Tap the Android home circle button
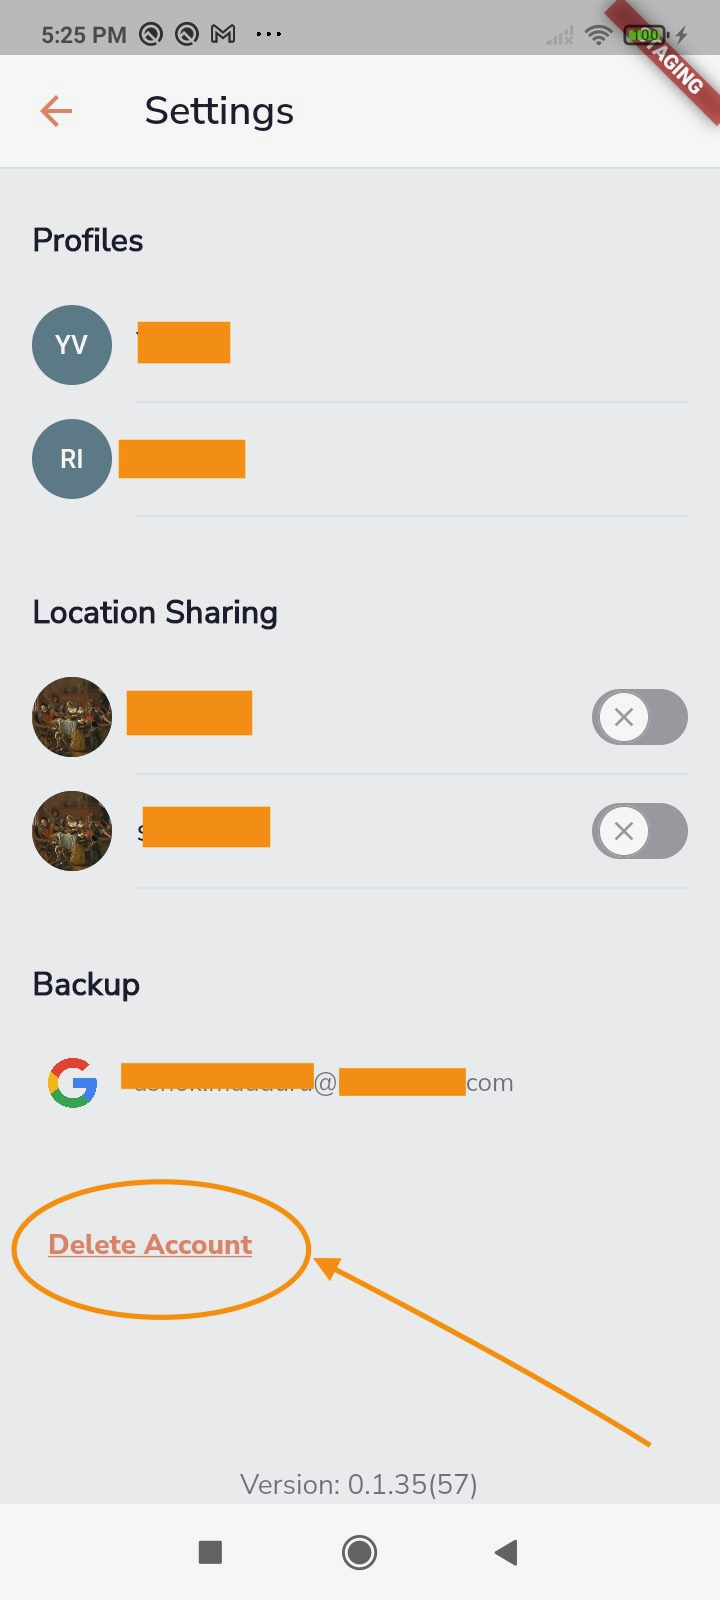The width and height of the screenshot is (720, 1600). pos(359,1552)
